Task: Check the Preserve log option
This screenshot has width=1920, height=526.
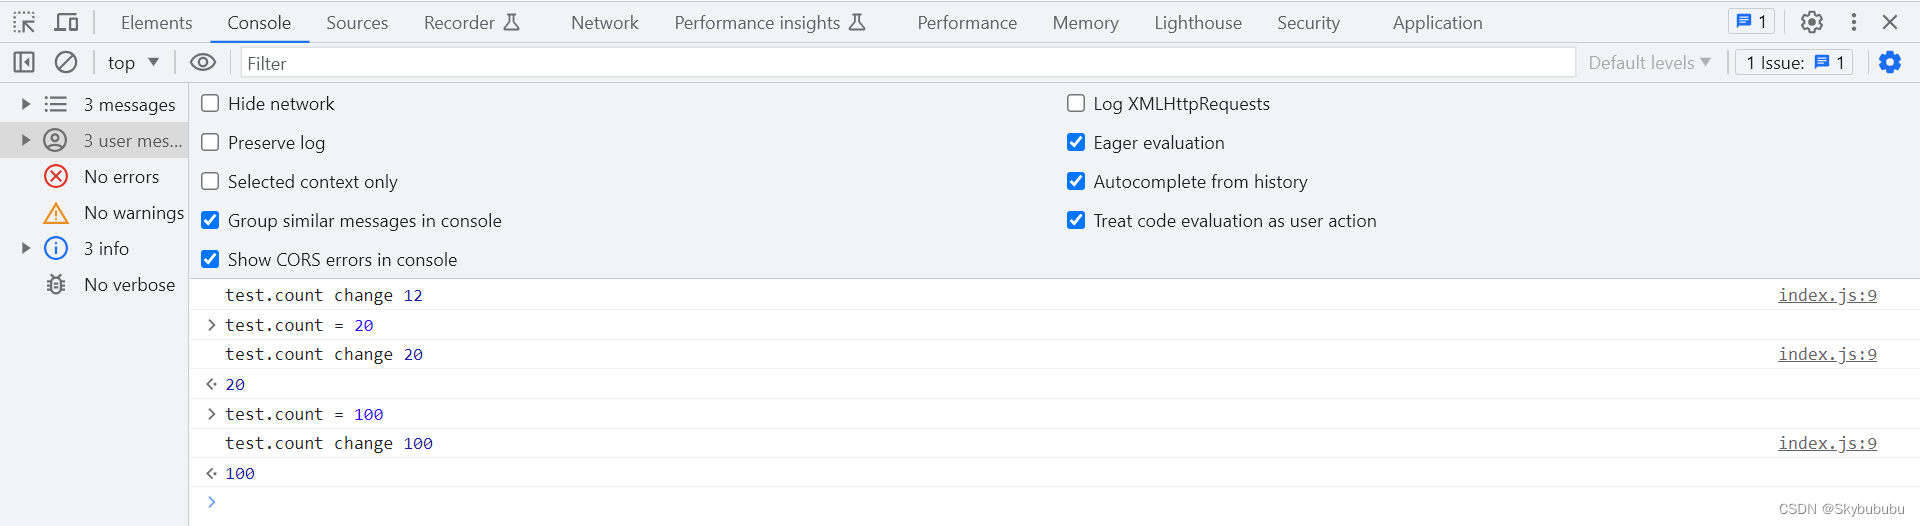Action: click(x=210, y=143)
